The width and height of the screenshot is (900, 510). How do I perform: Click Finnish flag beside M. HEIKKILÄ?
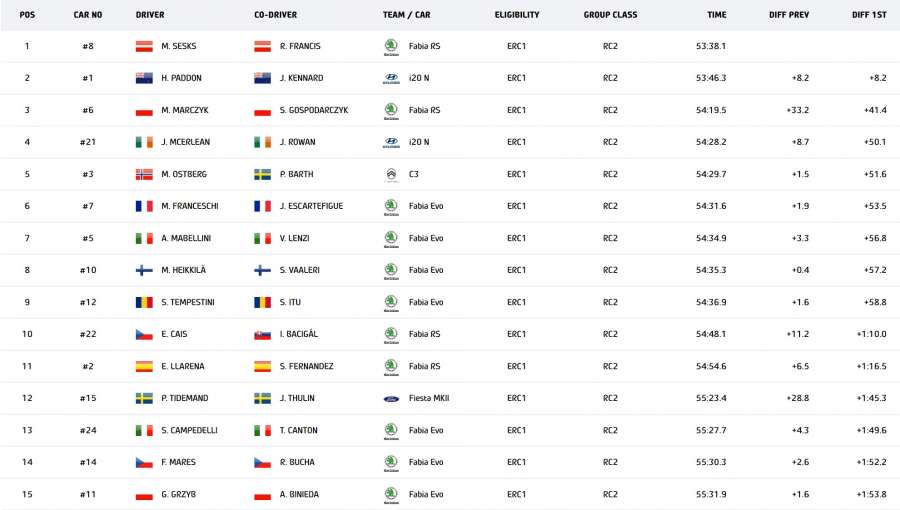(x=143, y=270)
